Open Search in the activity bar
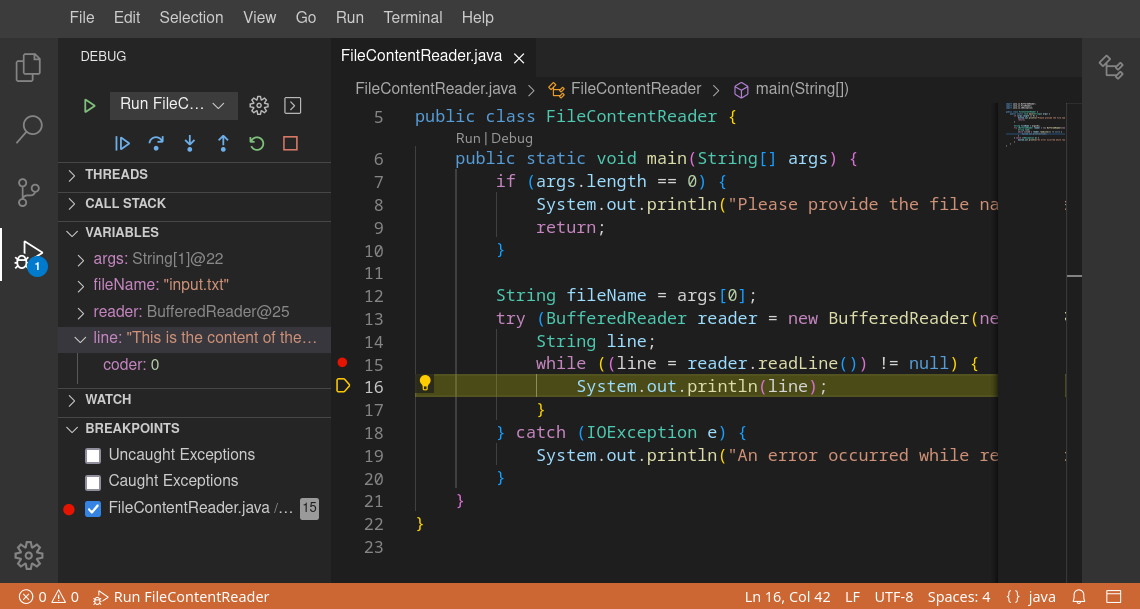This screenshot has height=609, width=1140. click(28, 130)
